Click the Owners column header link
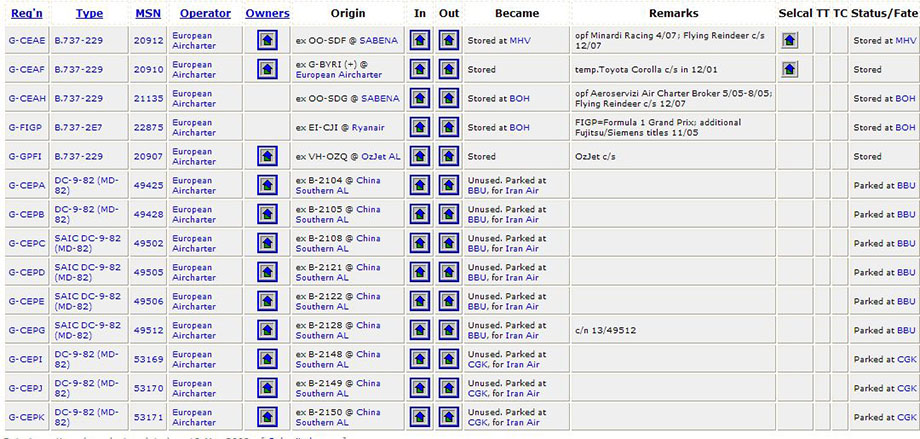 pos(267,14)
